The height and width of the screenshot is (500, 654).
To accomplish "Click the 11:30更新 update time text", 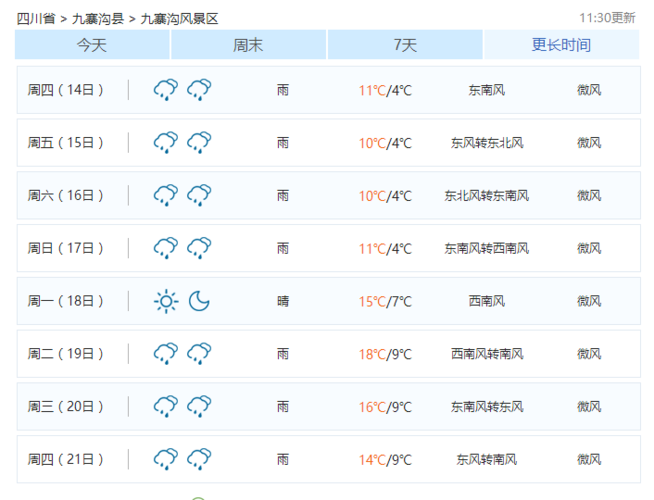I will point(607,18).
